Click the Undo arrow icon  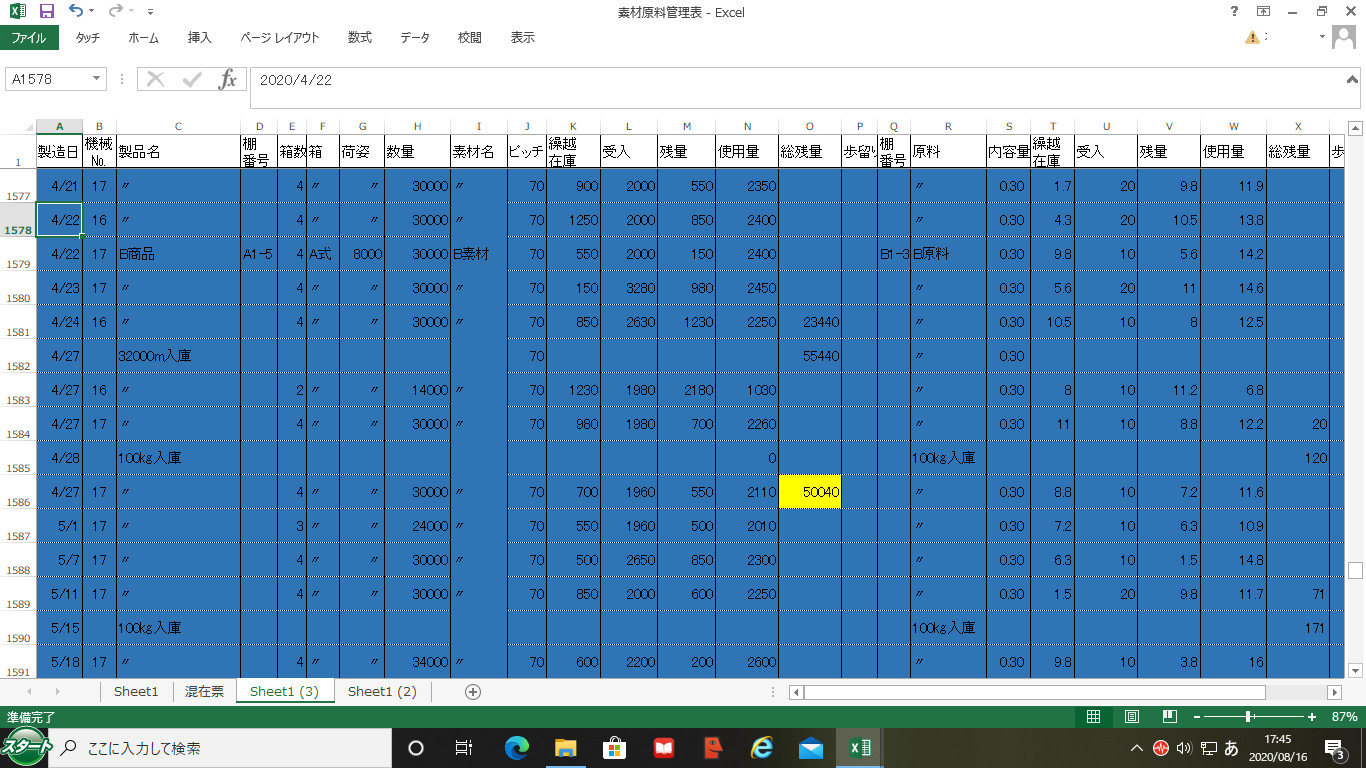76,12
